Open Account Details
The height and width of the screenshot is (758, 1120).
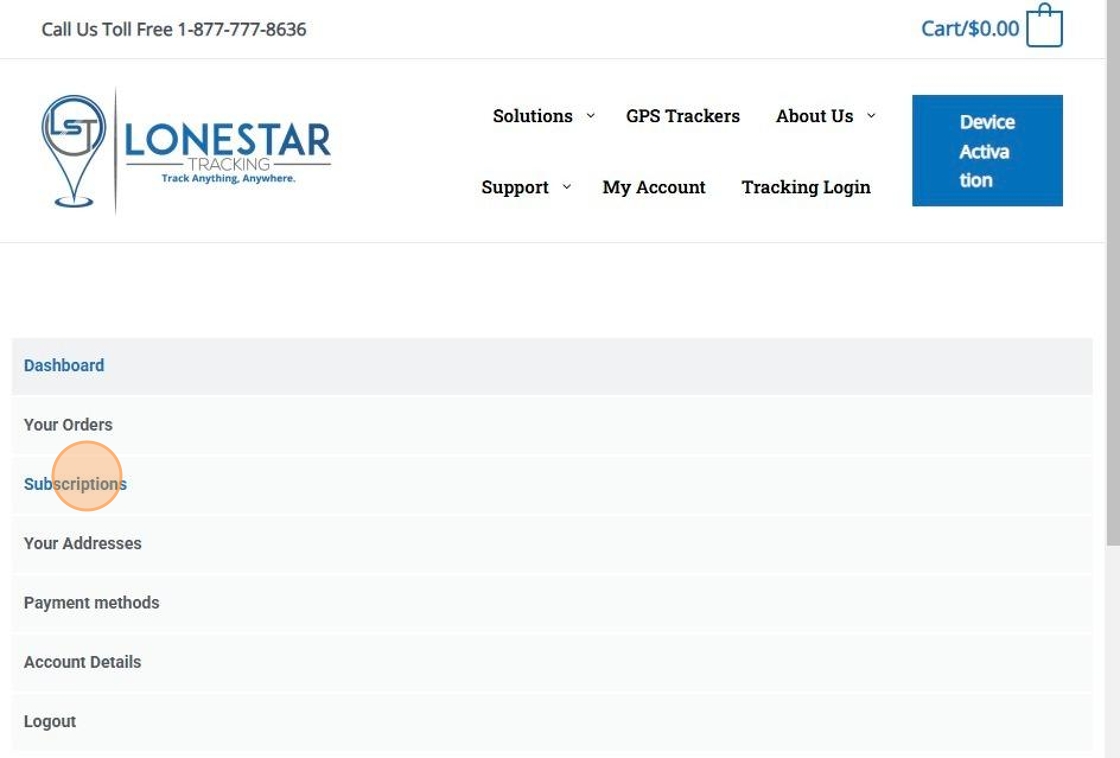tap(552, 662)
